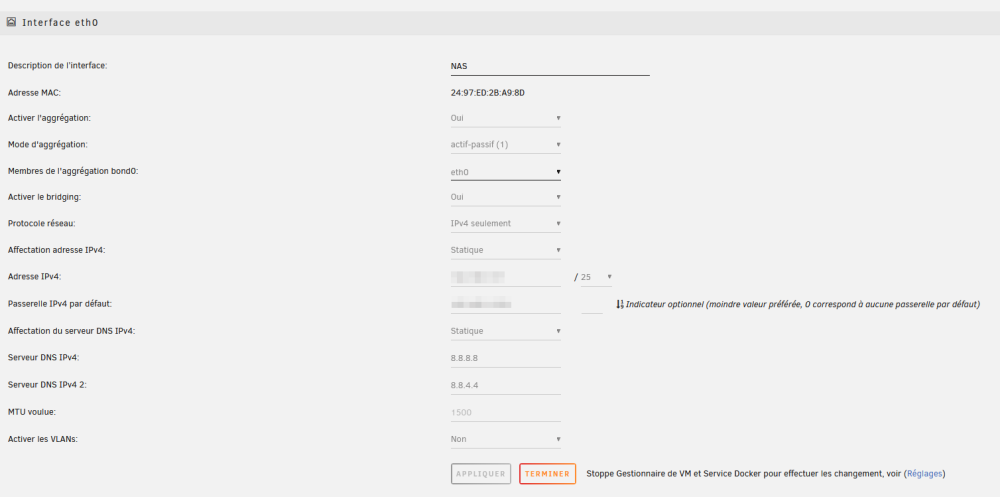
Task: Click the Description de l'interface label
Action: coord(57,65)
